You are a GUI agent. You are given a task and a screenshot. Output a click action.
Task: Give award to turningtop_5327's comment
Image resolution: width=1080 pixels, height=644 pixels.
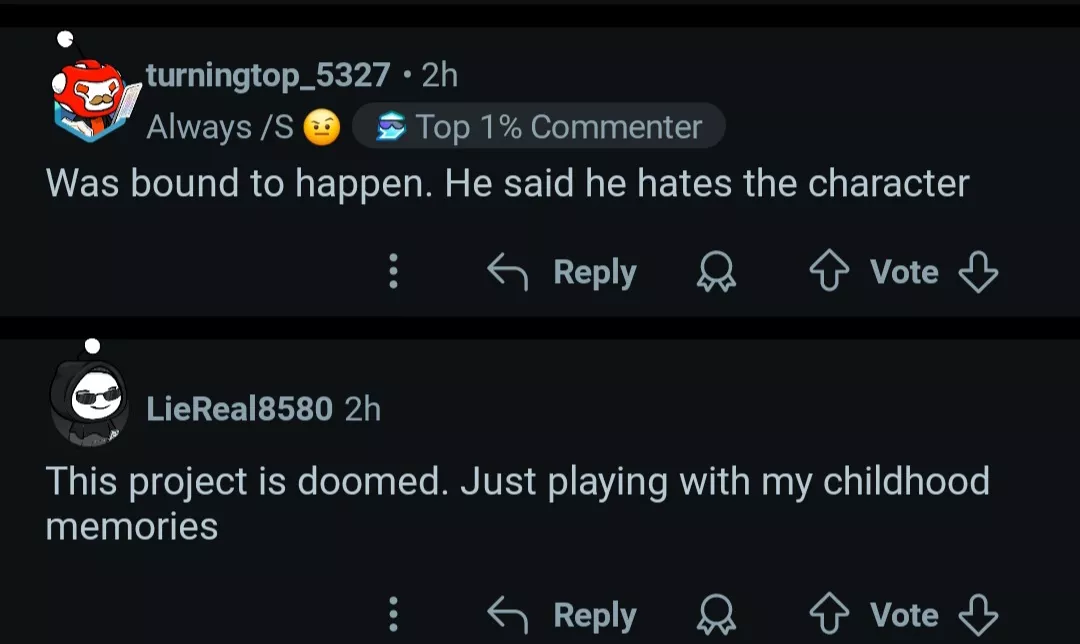point(716,272)
